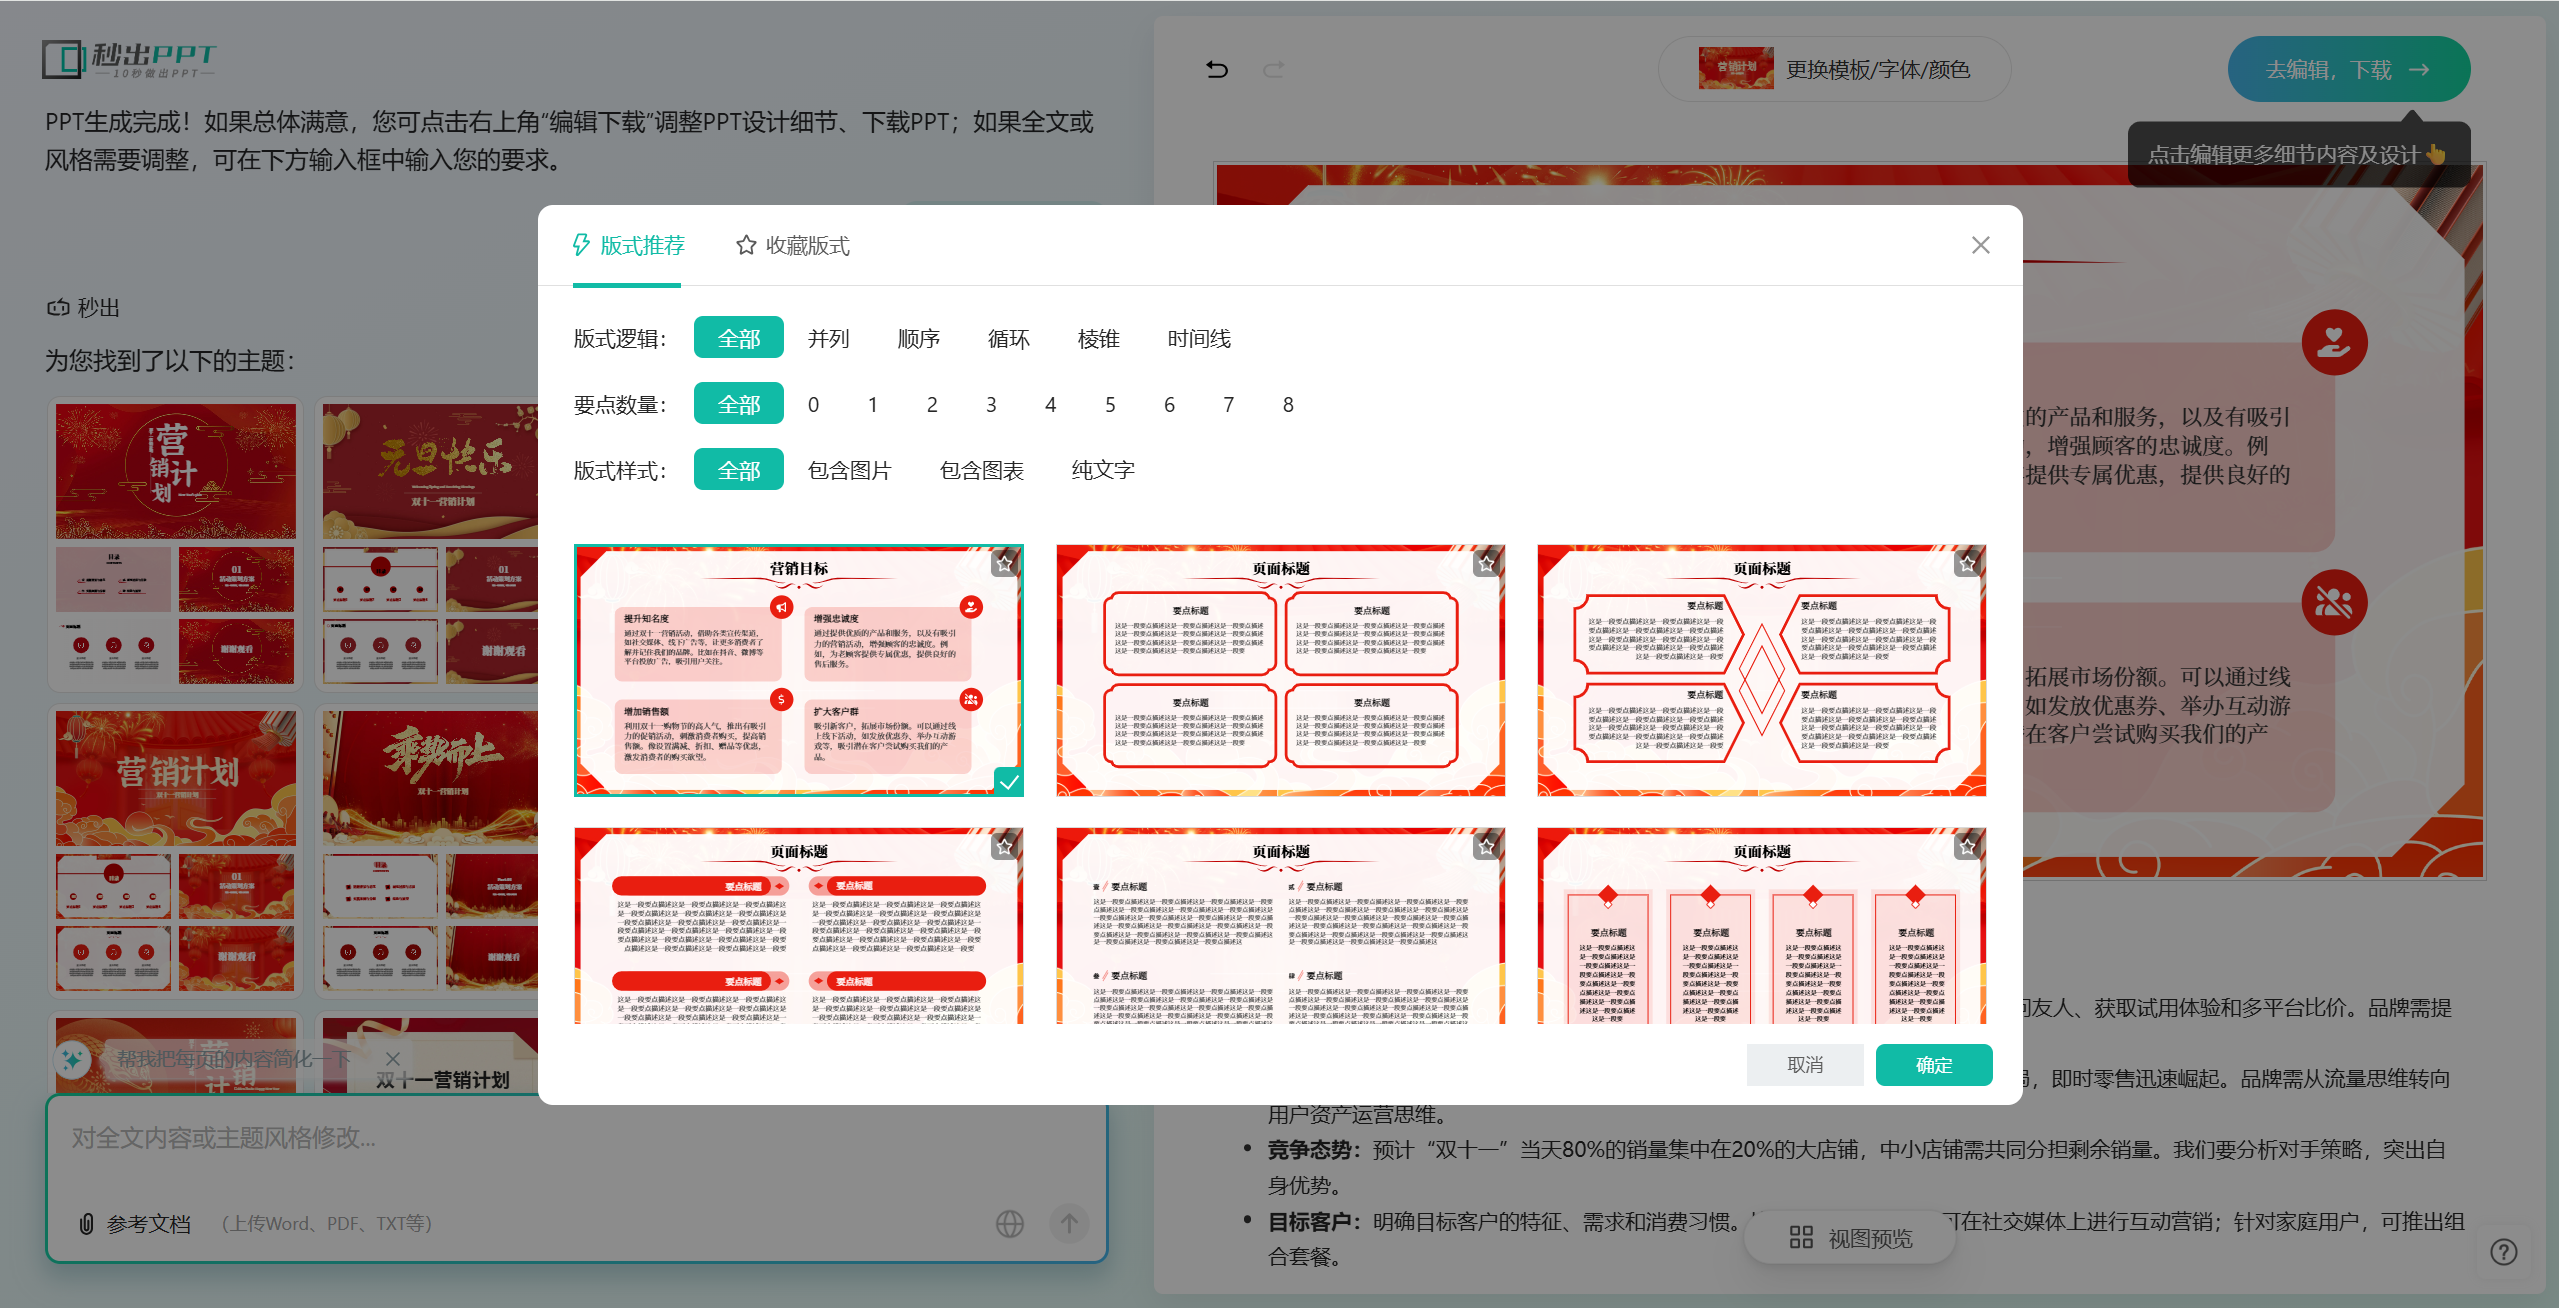Click the globe icon in input box
The height and width of the screenshot is (1308, 2559).
[1009, 1223]
